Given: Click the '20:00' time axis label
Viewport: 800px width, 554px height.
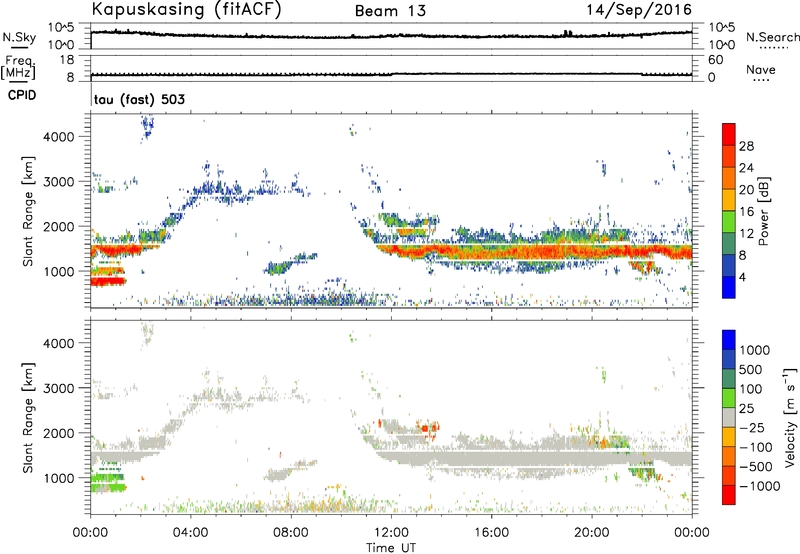Looking at the screenshot, I should tap(592, 533).
